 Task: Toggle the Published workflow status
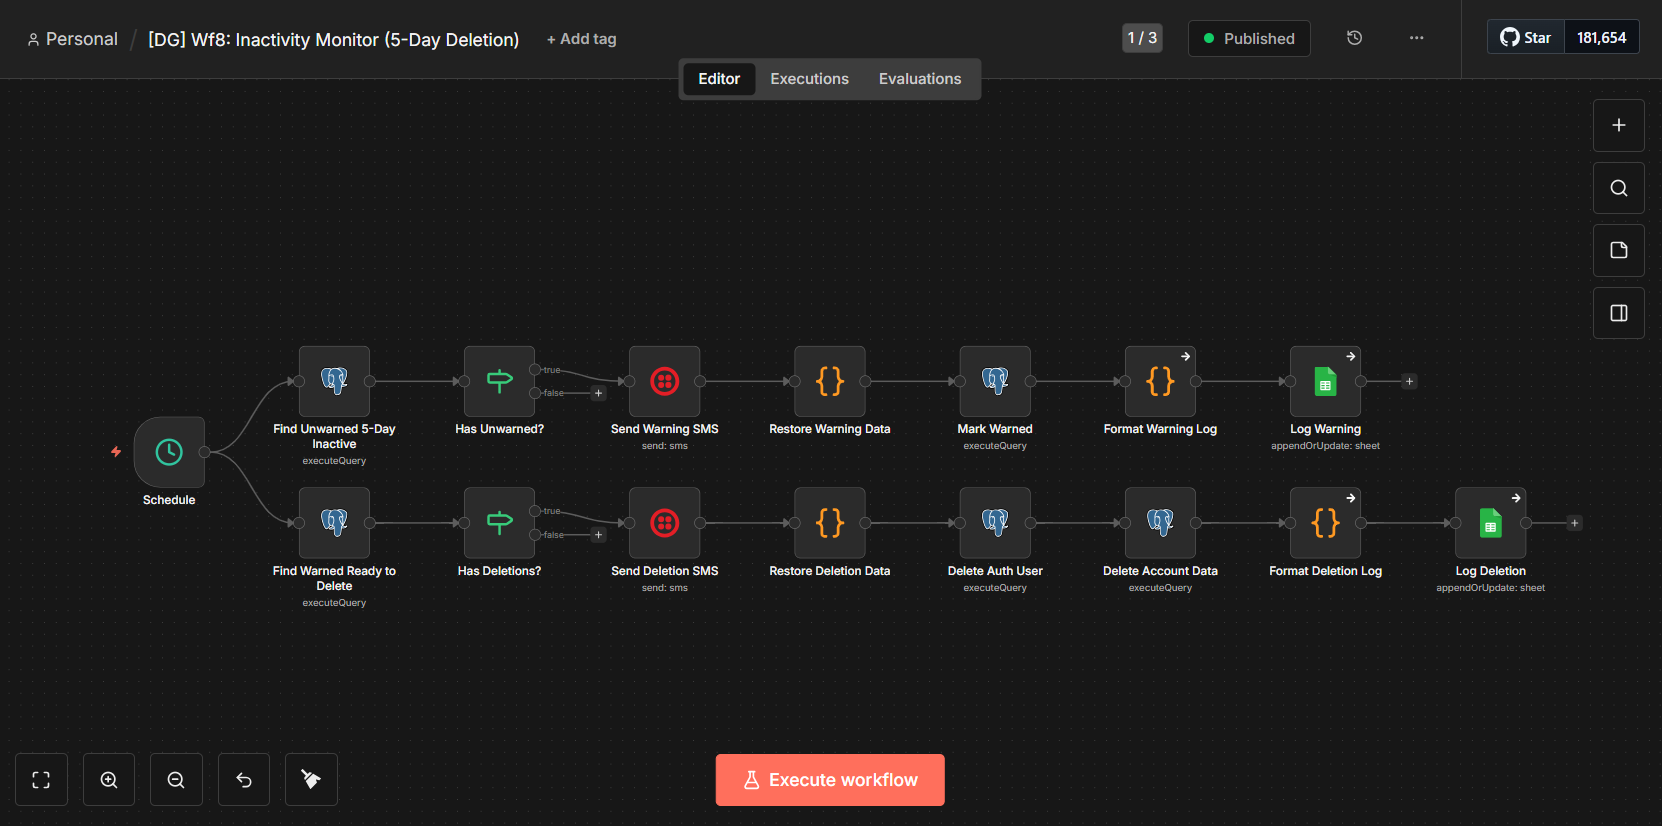(1248, 38)
